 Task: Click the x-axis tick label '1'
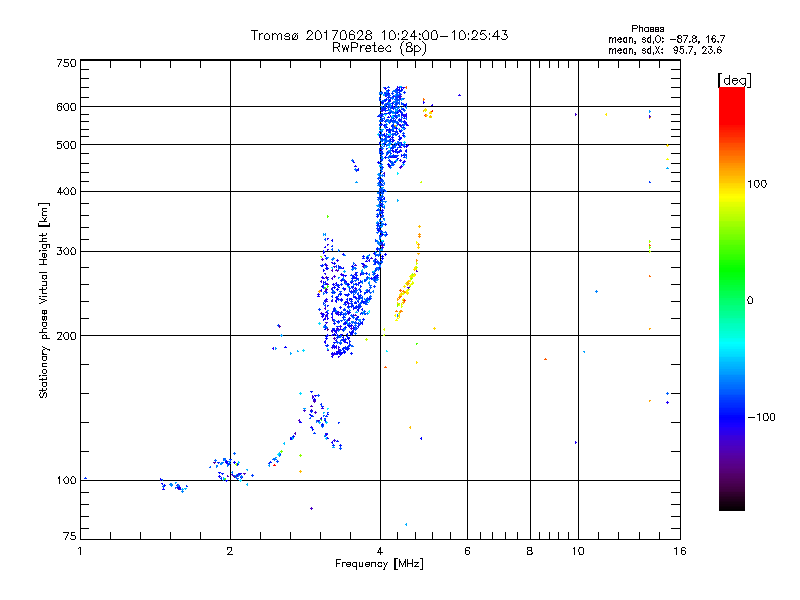(80, 551)
